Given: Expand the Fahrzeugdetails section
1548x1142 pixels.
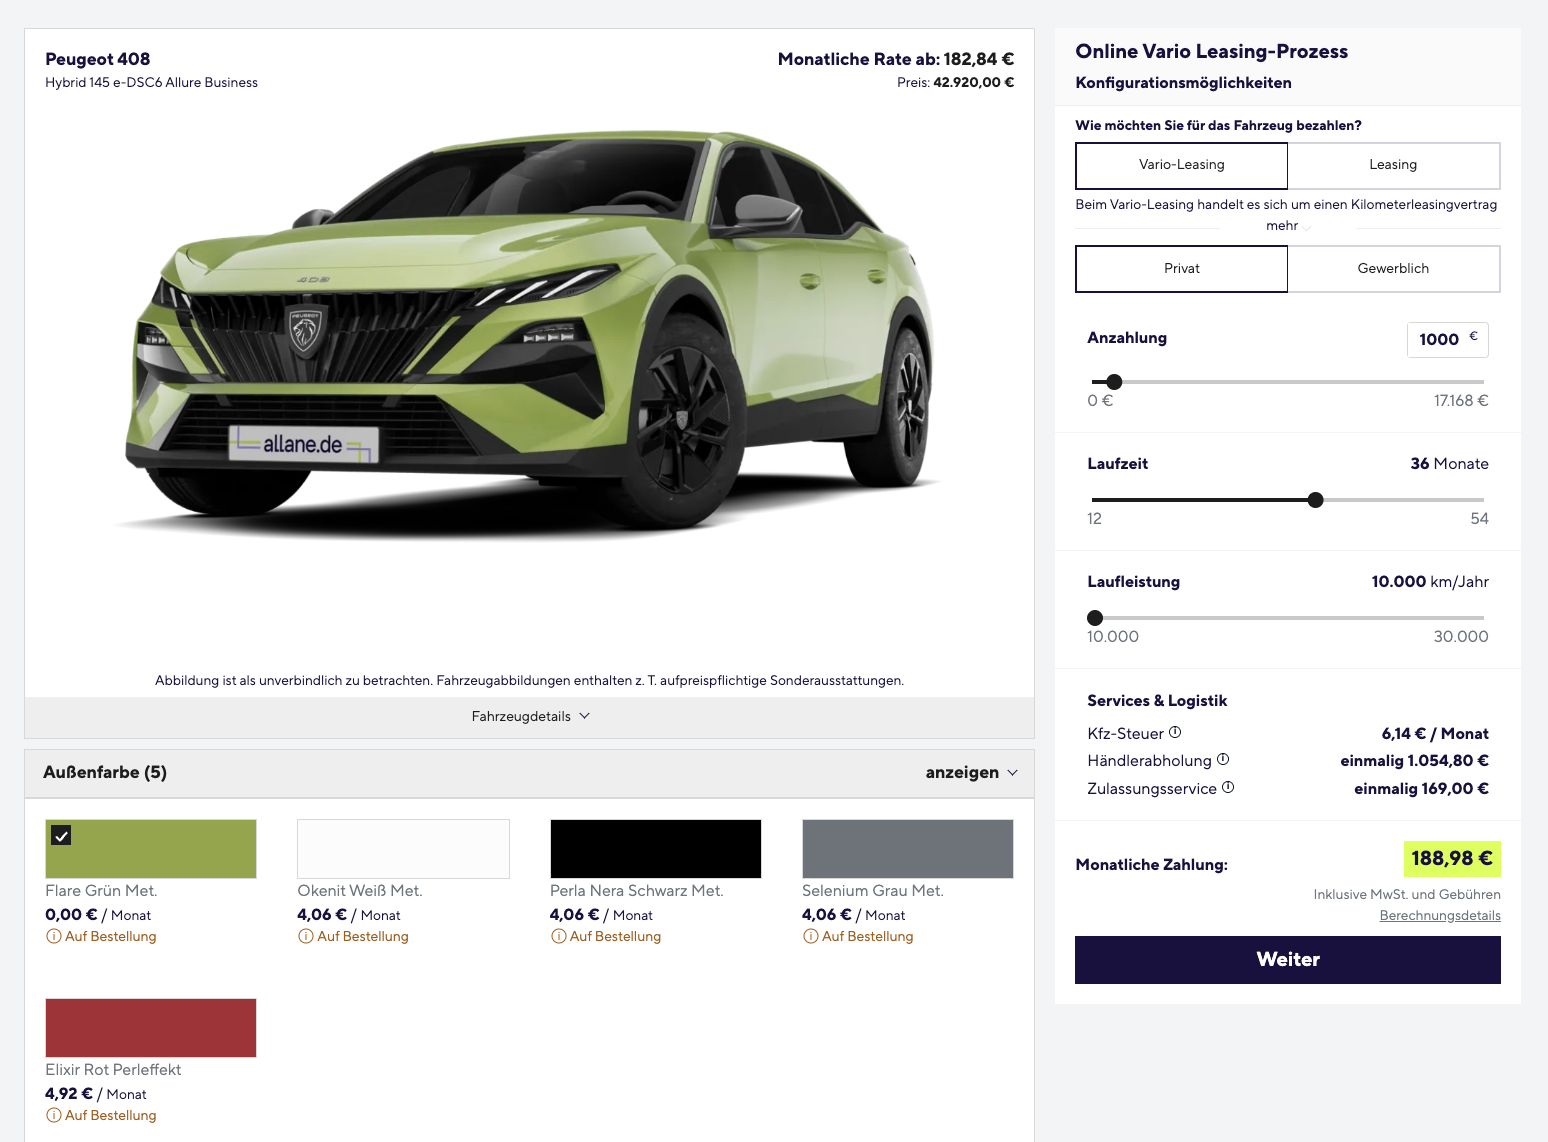Looking at the screenshot, I should click(x=530, y=717).
